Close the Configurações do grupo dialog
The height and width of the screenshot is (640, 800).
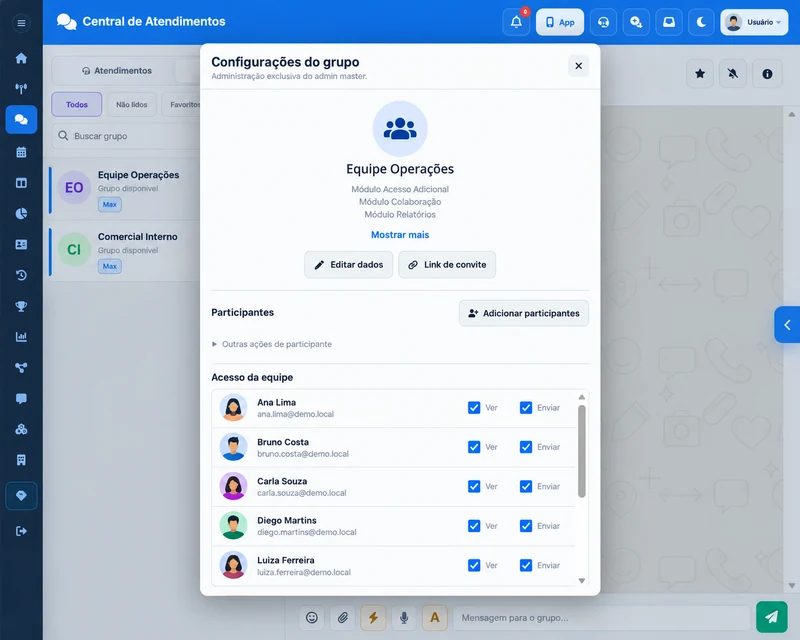579,66
